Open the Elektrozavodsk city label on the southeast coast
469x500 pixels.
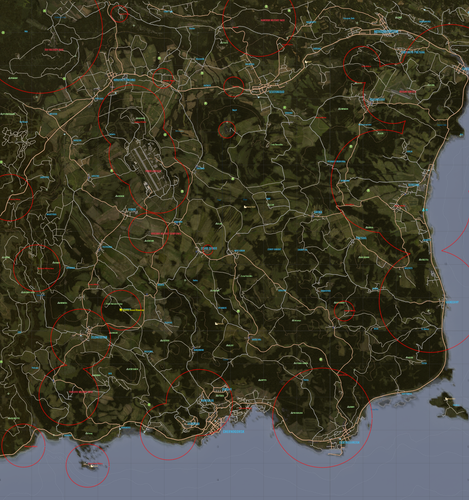pos(349,443)
